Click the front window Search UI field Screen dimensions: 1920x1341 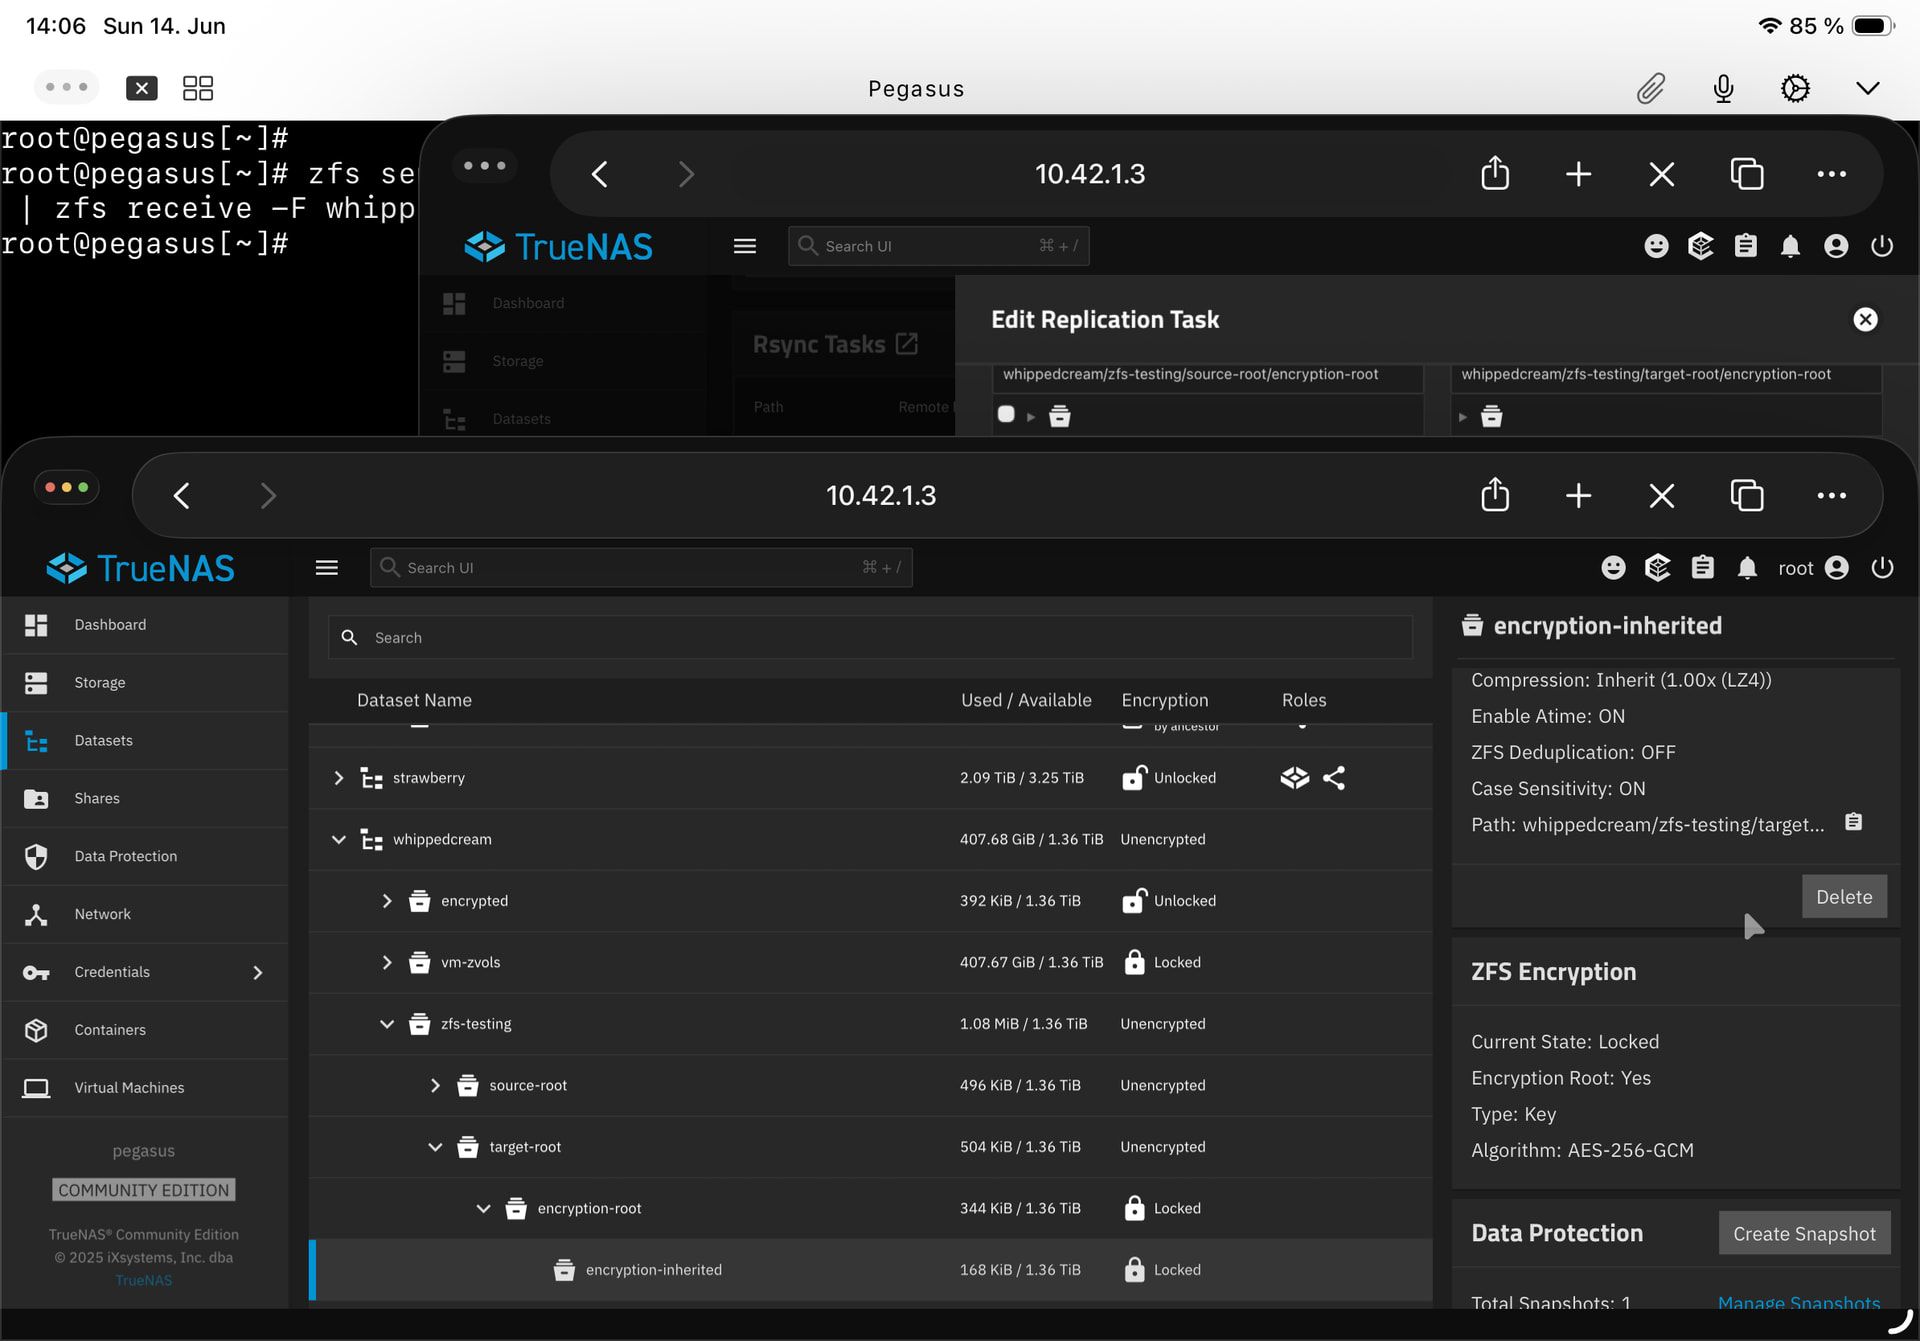641,568
